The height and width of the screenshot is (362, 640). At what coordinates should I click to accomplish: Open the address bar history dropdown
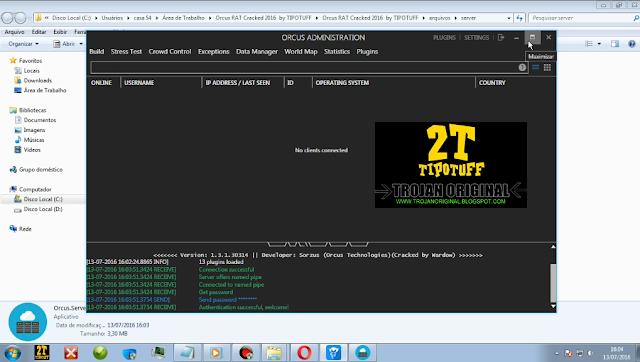coord(509,18)
